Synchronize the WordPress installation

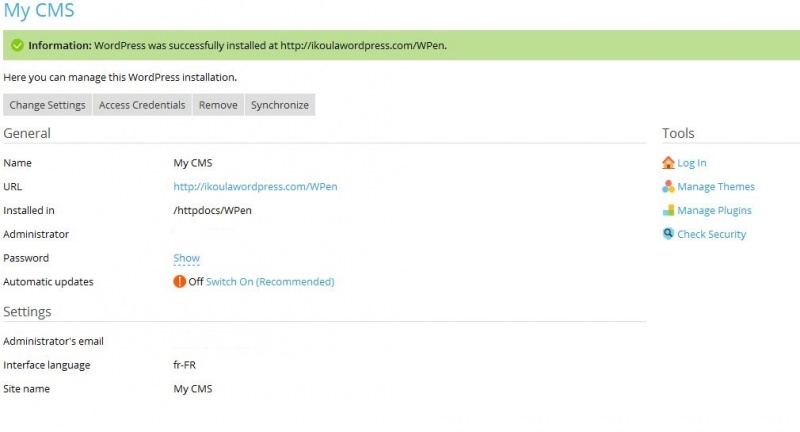[280, 105]
